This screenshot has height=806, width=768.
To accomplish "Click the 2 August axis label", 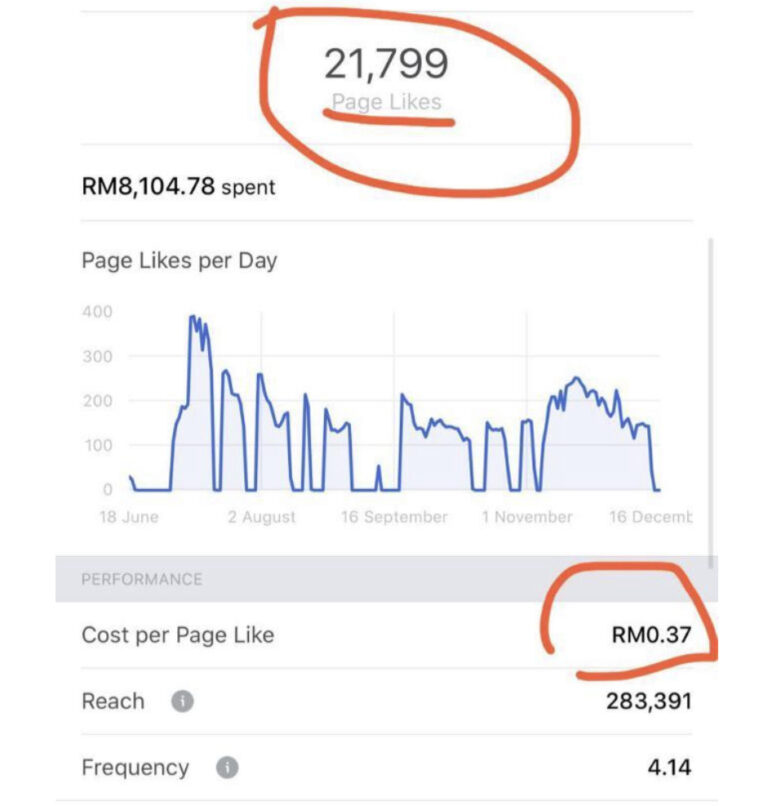I will click(x=262, y=517).
